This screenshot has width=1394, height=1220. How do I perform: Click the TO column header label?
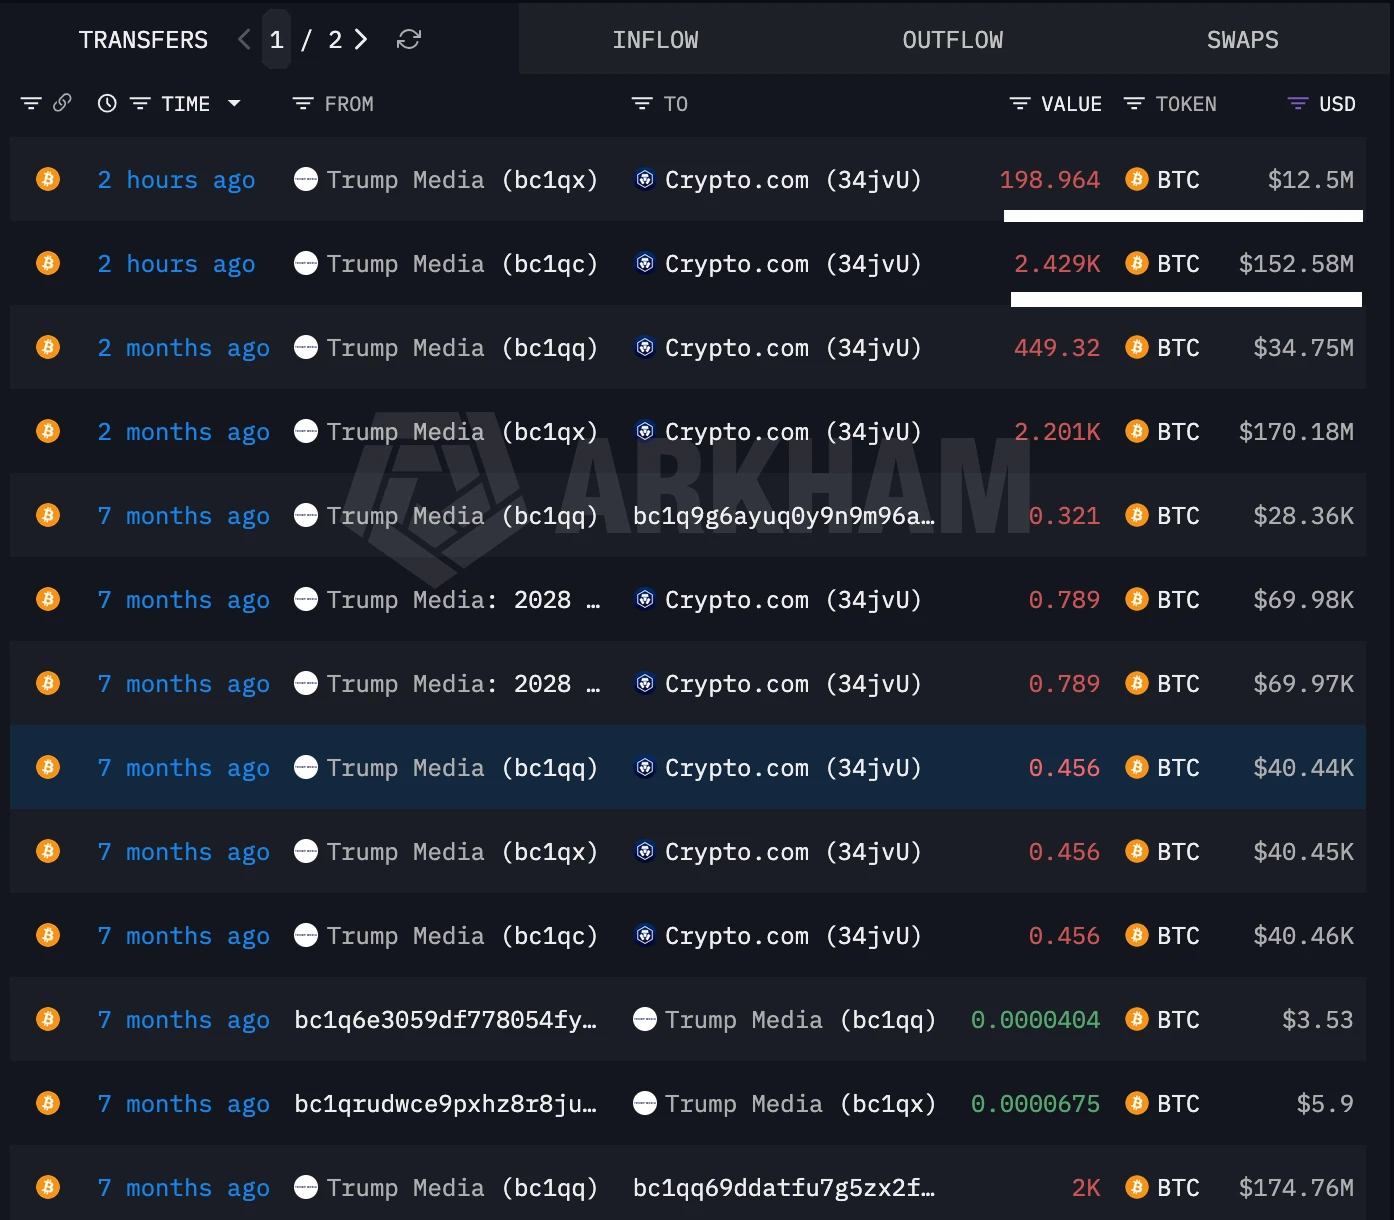(x=676, y=104)
